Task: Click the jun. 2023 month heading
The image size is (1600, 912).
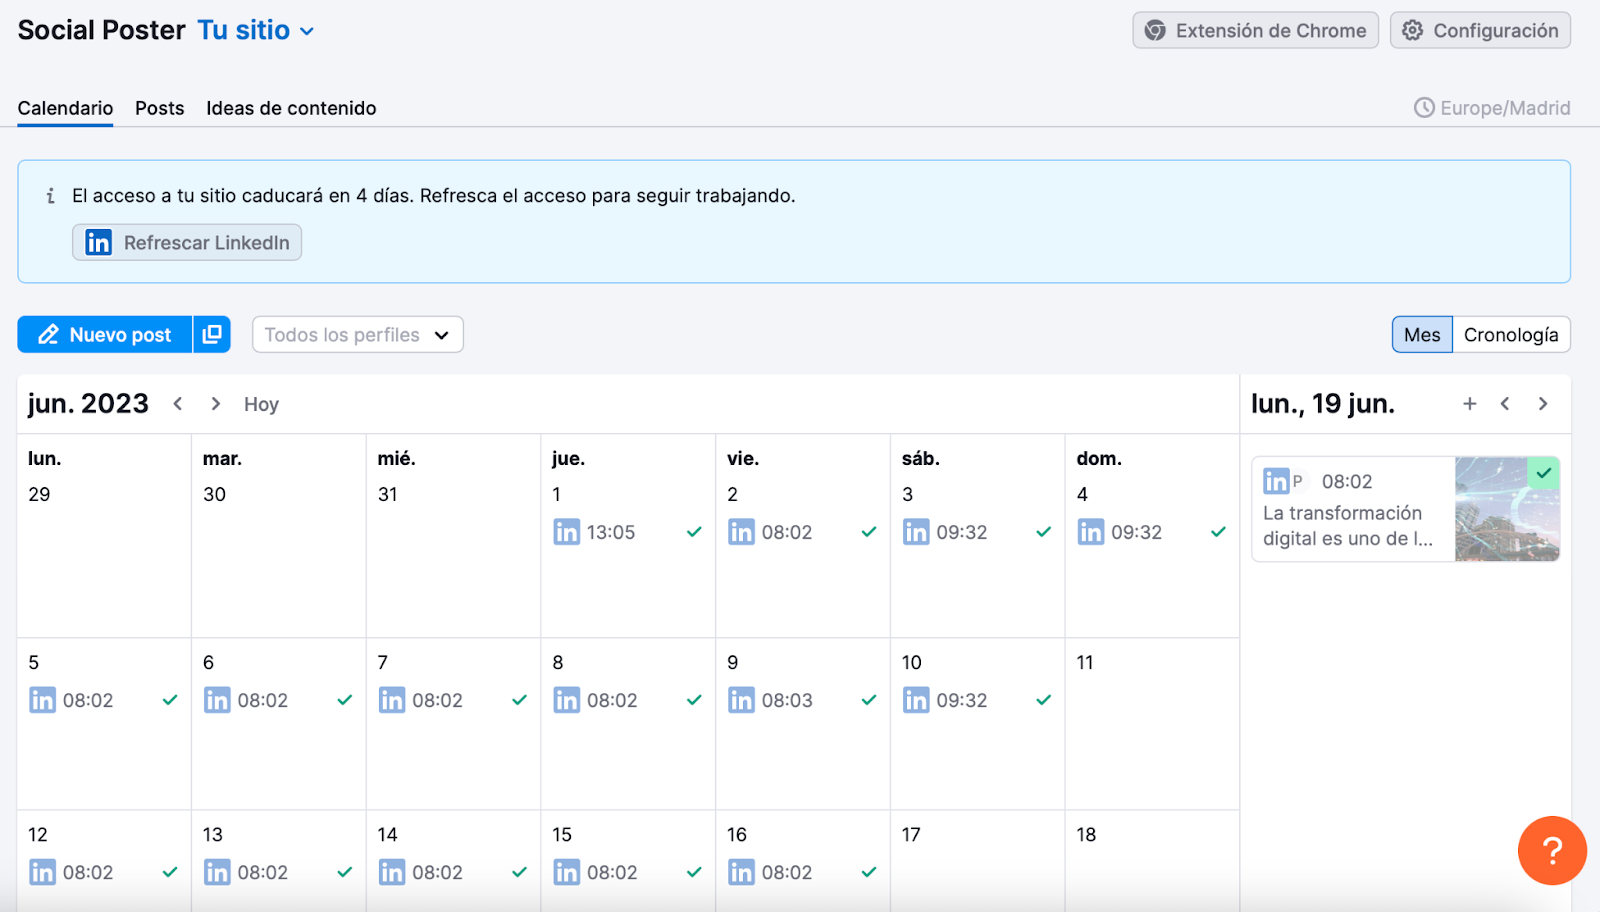Action: click(x=88, y=403)
